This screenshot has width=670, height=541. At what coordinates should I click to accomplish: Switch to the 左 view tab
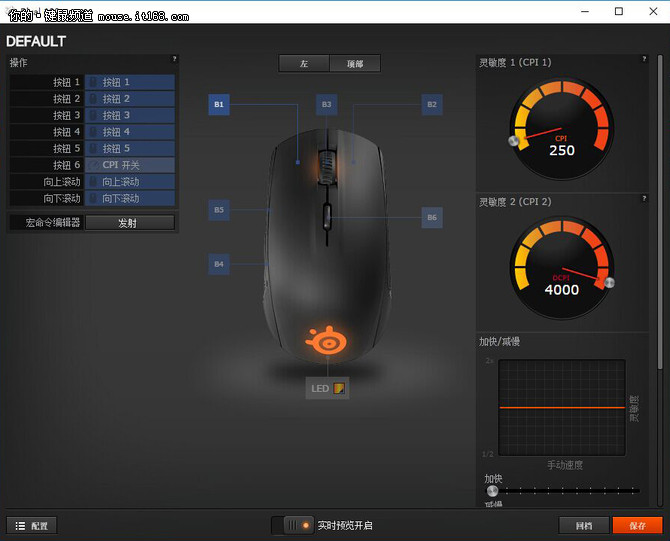coord(304,64)
